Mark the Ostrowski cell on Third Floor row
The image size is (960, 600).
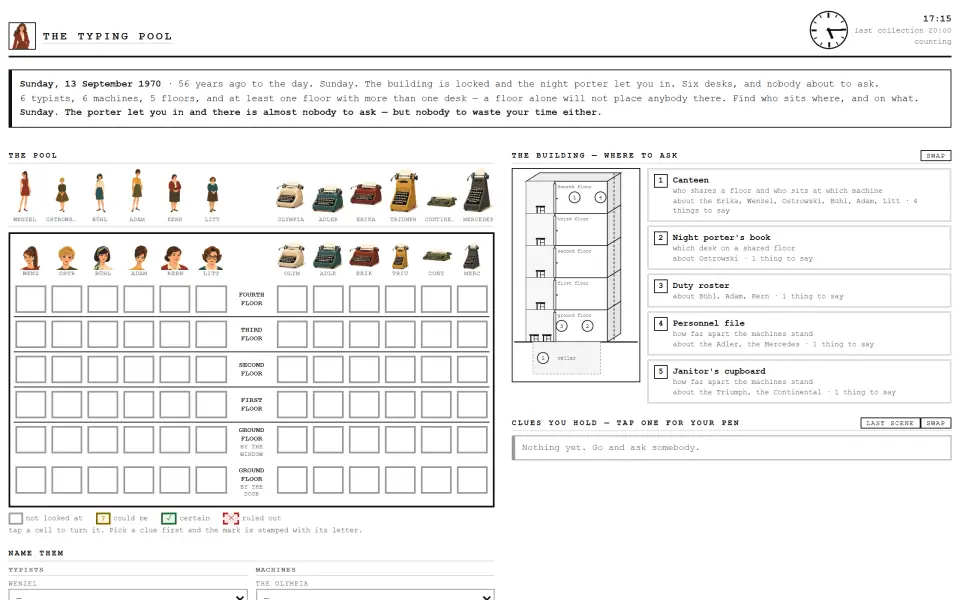[x=67, y=334]
